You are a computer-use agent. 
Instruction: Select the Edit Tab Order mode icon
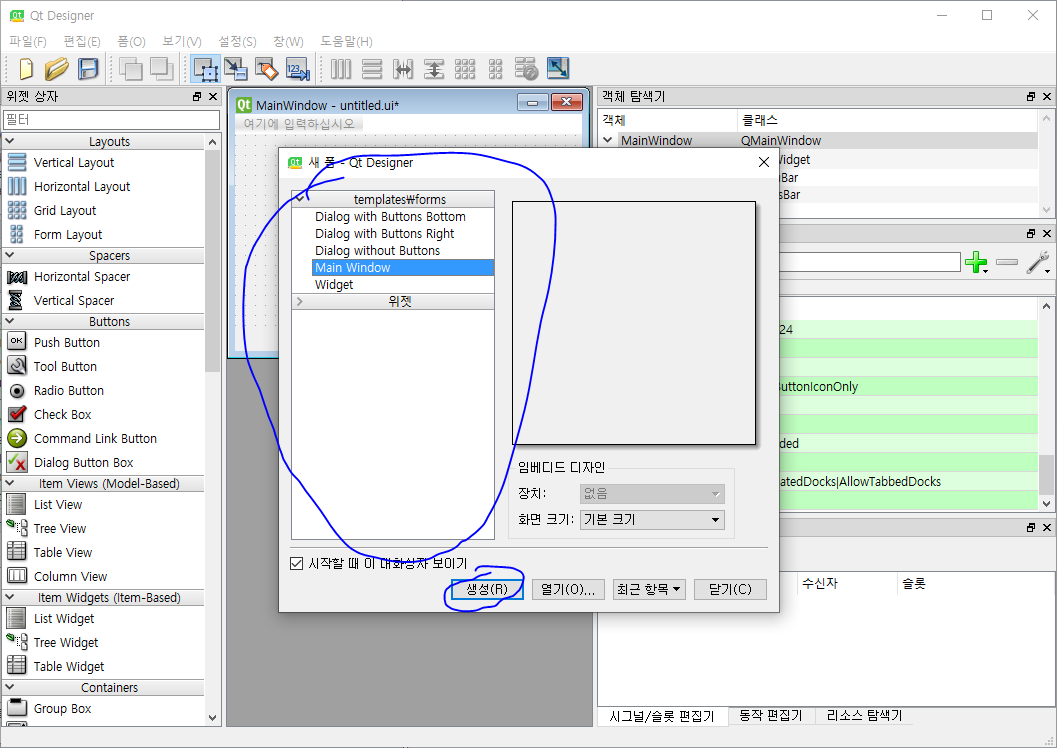point(297,69)
